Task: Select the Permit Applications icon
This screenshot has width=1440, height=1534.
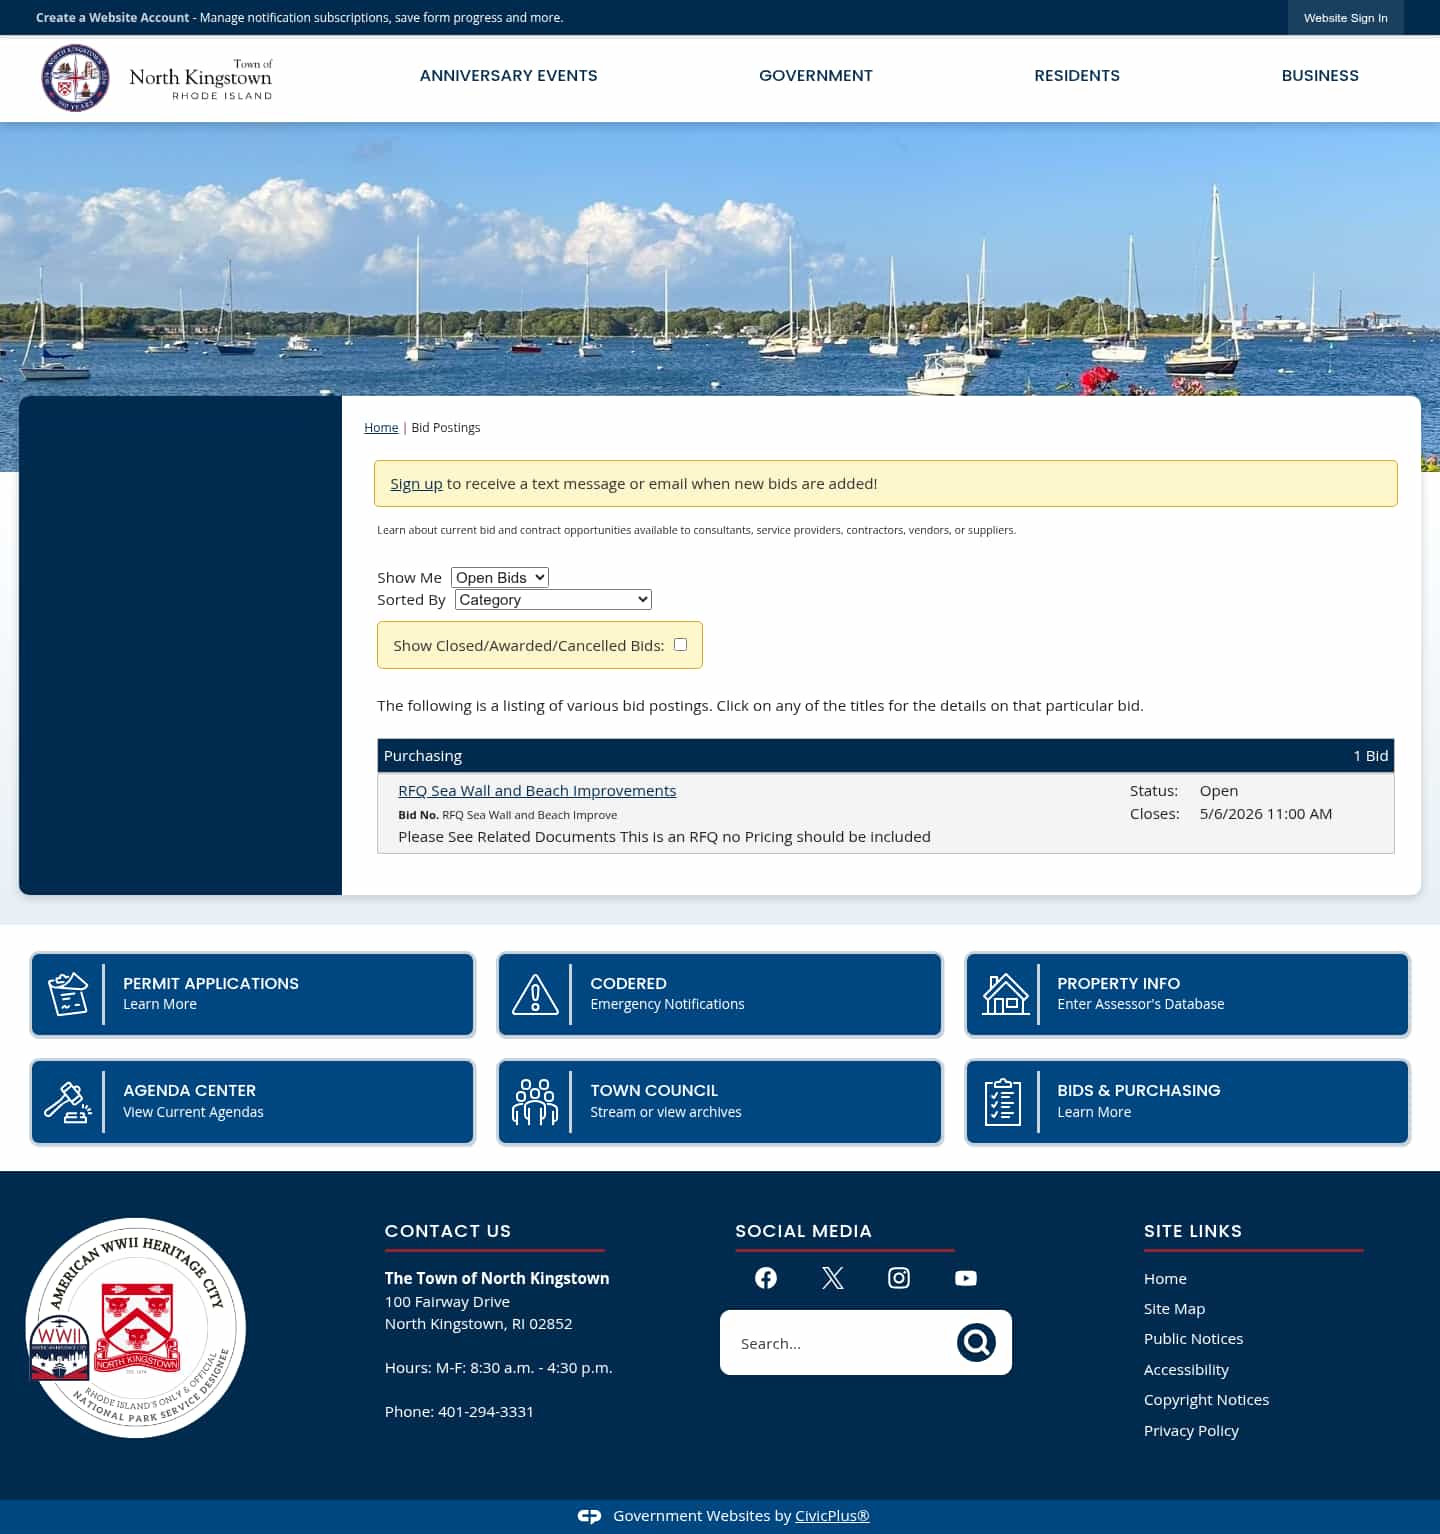Action: [67, 993]
